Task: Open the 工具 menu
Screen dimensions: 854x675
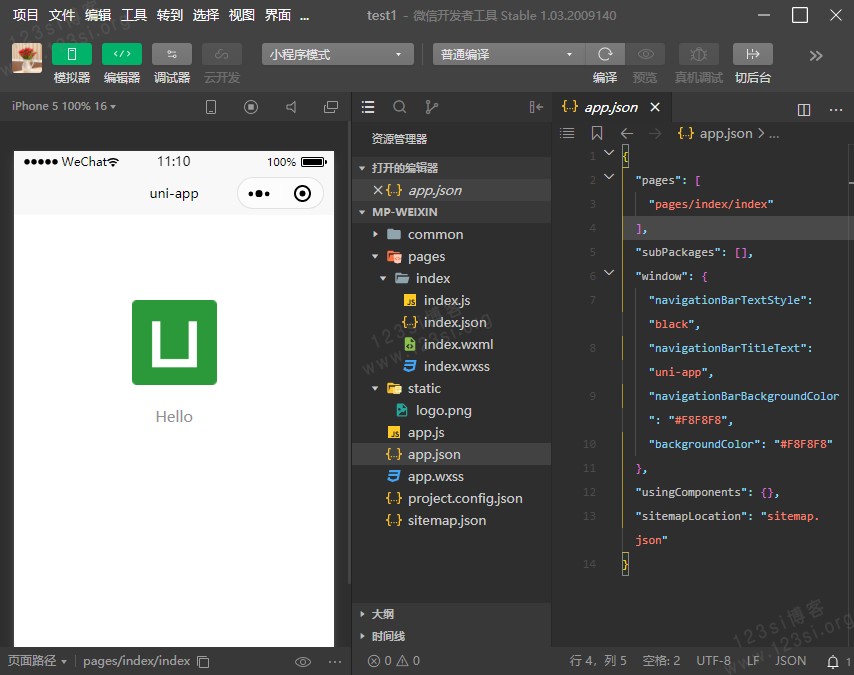Action: (134, 15)
